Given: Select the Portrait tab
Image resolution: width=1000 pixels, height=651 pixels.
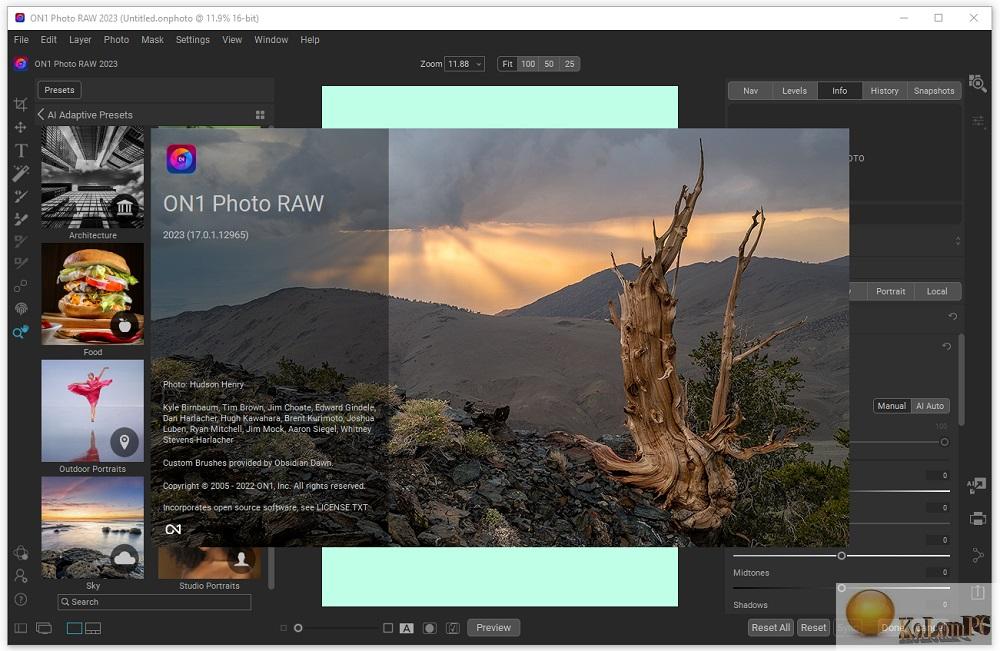Looking at the screenshot, I should coord(890,291).
